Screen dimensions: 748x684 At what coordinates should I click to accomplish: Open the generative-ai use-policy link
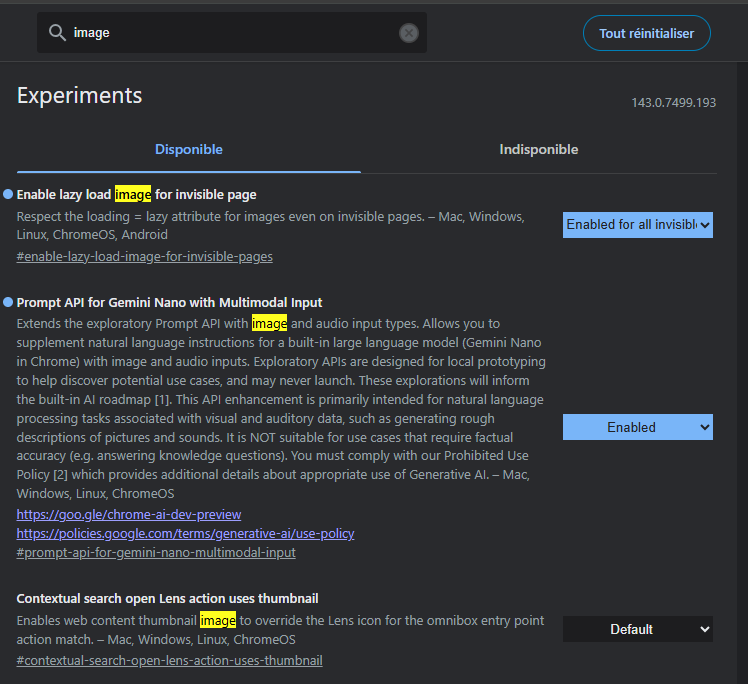pos(186,533)
